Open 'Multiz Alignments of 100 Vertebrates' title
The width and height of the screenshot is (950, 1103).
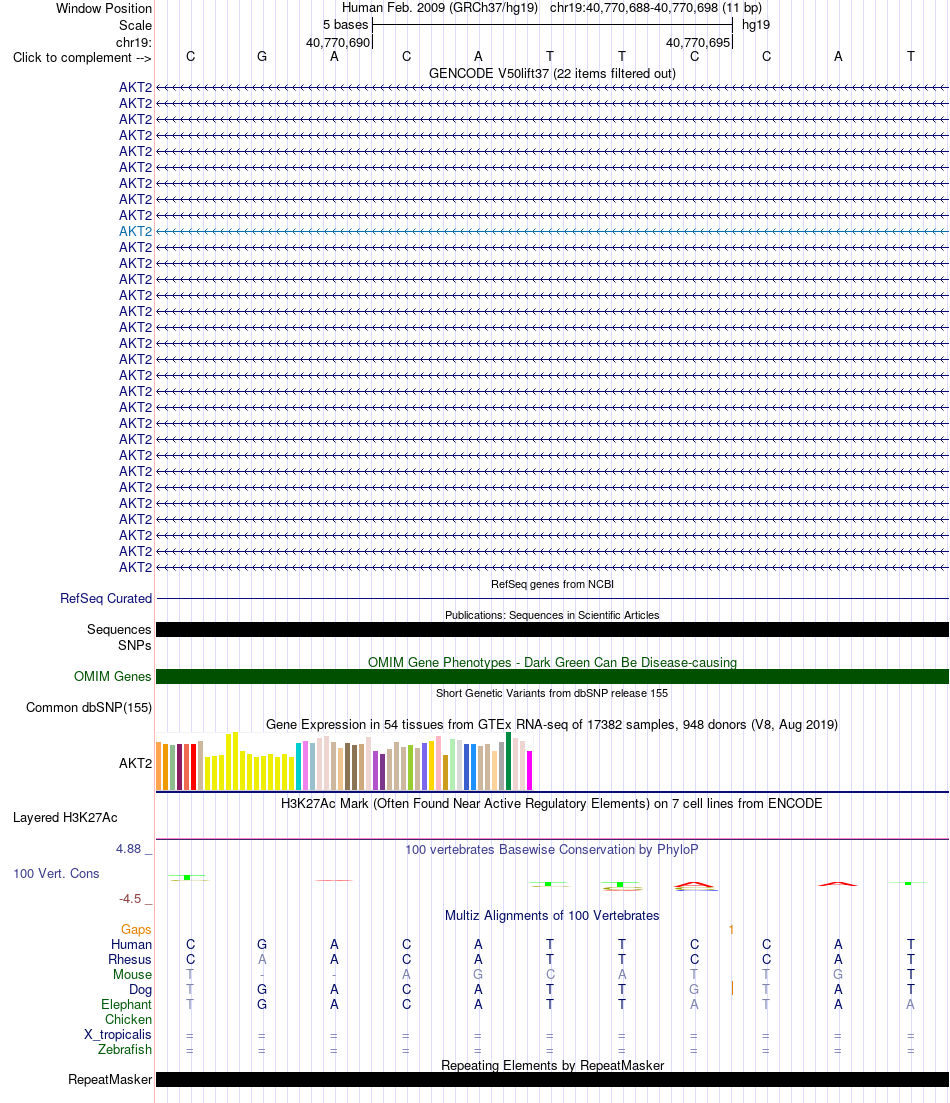(x=552, y=915)
